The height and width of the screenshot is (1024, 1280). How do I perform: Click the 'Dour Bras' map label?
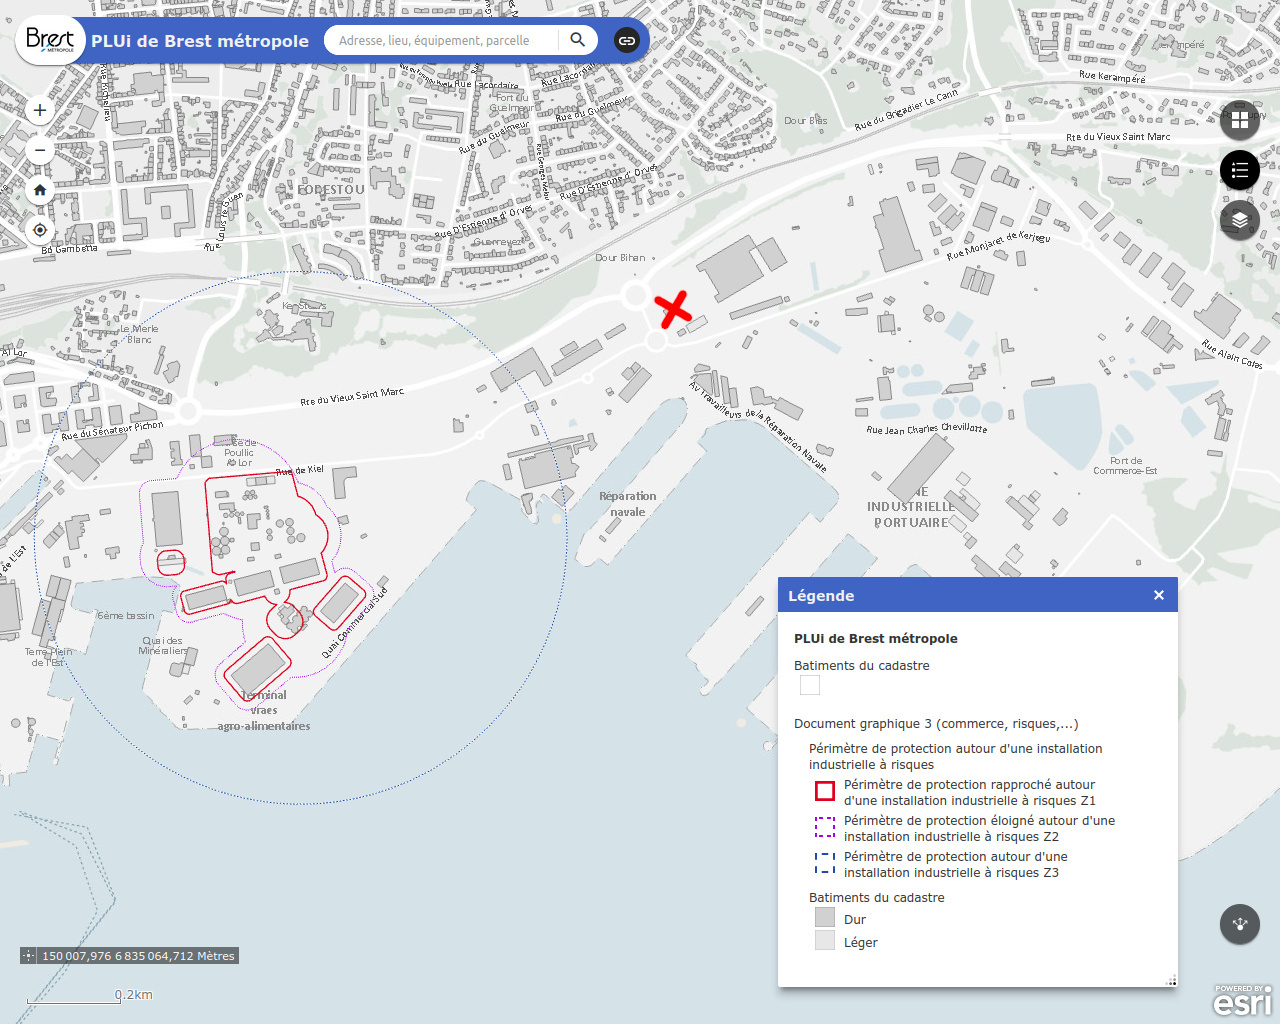coord(806,121)
